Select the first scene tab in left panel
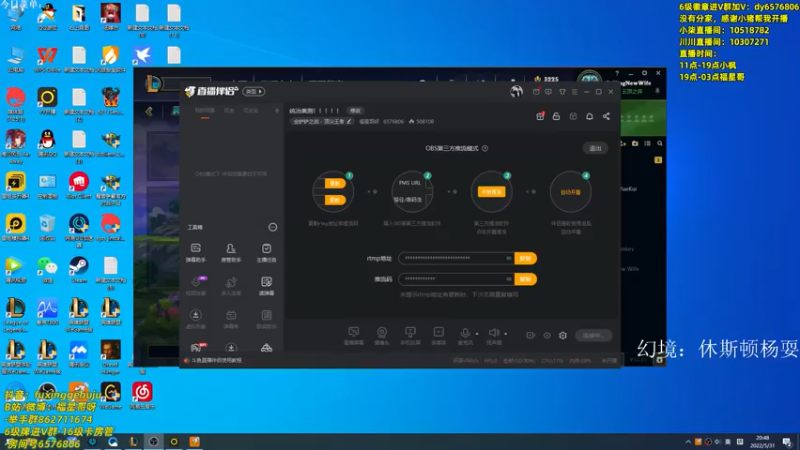 [205, 111]
